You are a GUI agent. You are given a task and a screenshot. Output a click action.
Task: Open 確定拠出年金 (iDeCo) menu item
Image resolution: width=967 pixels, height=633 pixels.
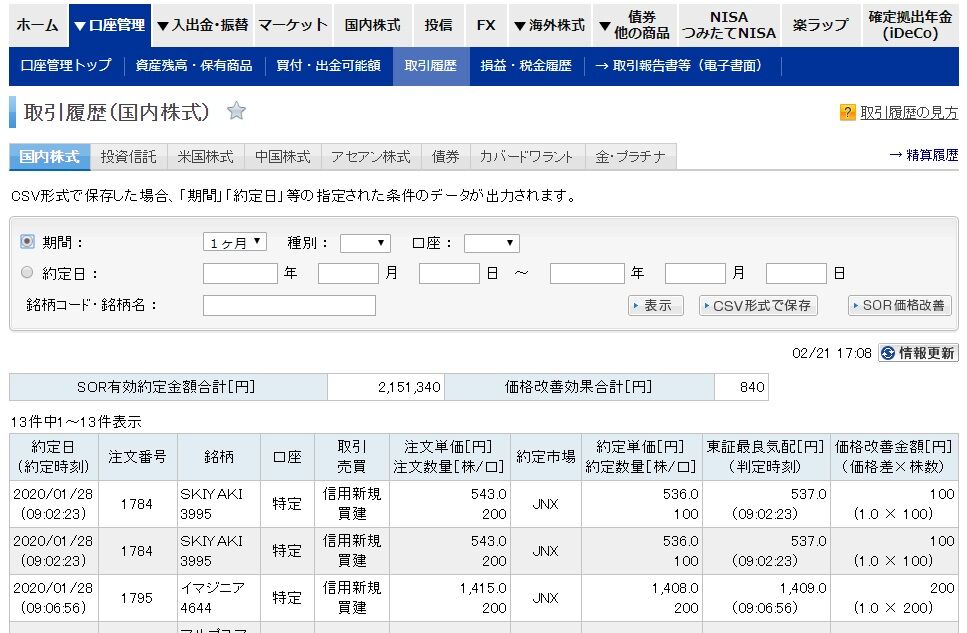[910, 25]
